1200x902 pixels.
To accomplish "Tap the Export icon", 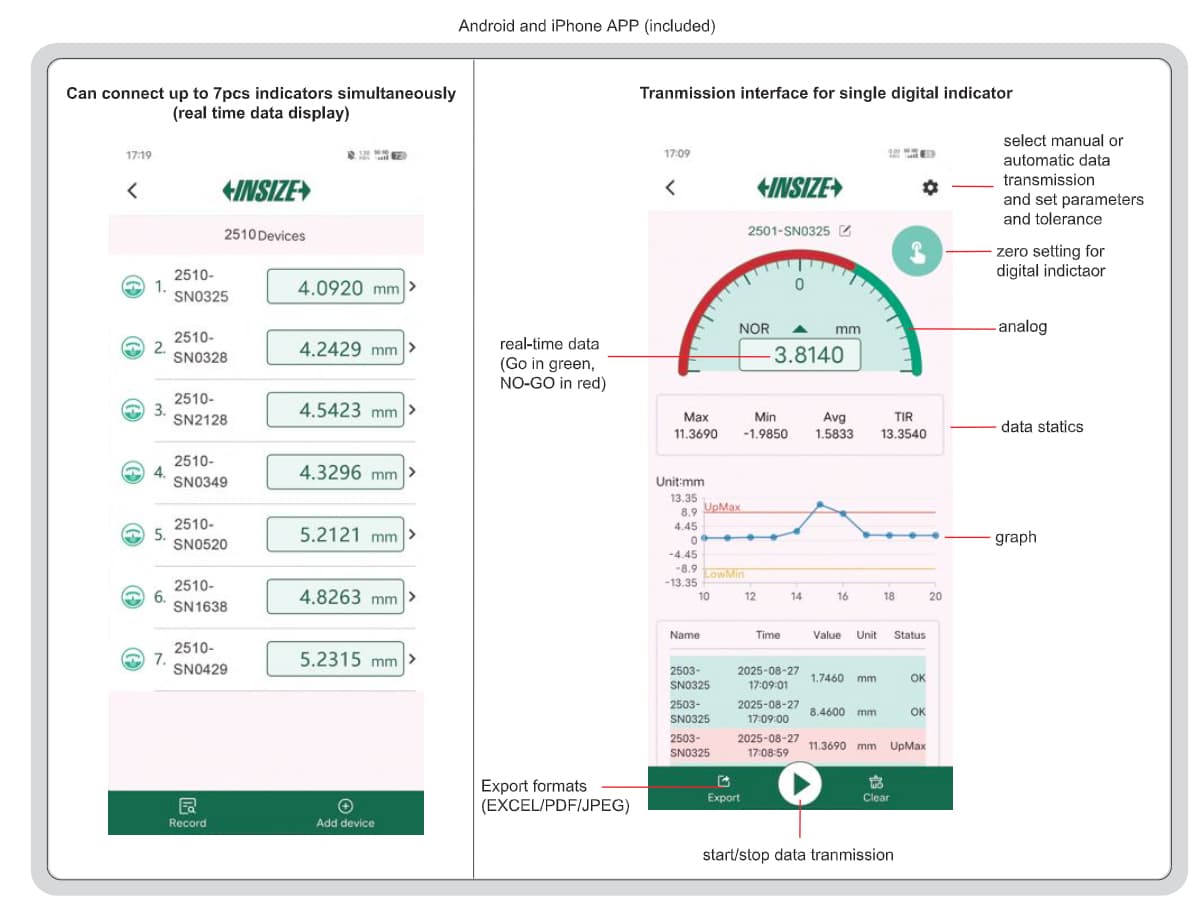I will pos(723,782).
